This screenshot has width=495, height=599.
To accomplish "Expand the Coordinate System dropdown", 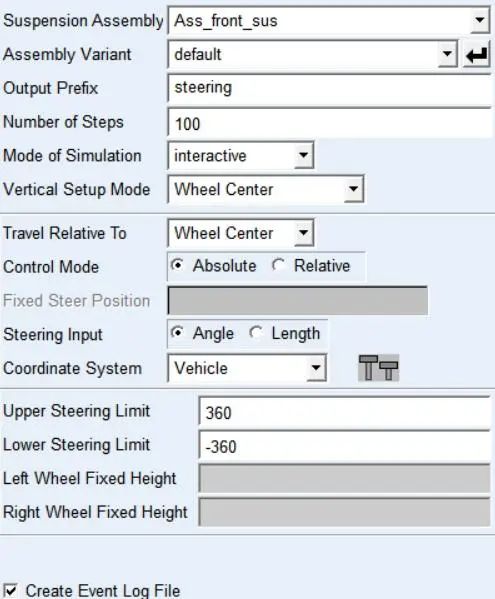I will 316,368.
